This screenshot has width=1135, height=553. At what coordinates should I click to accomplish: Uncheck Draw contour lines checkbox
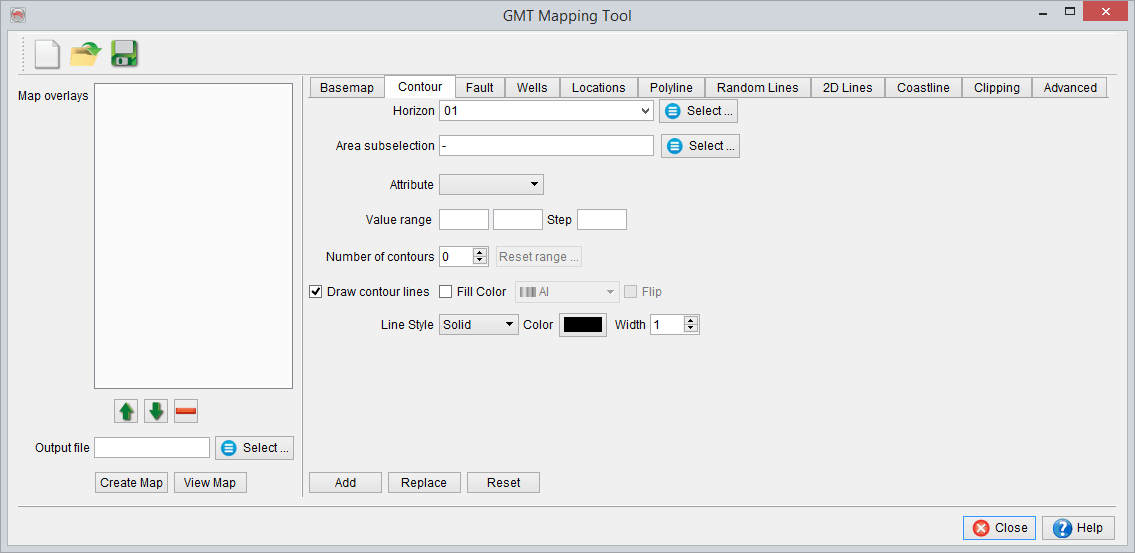316,292
